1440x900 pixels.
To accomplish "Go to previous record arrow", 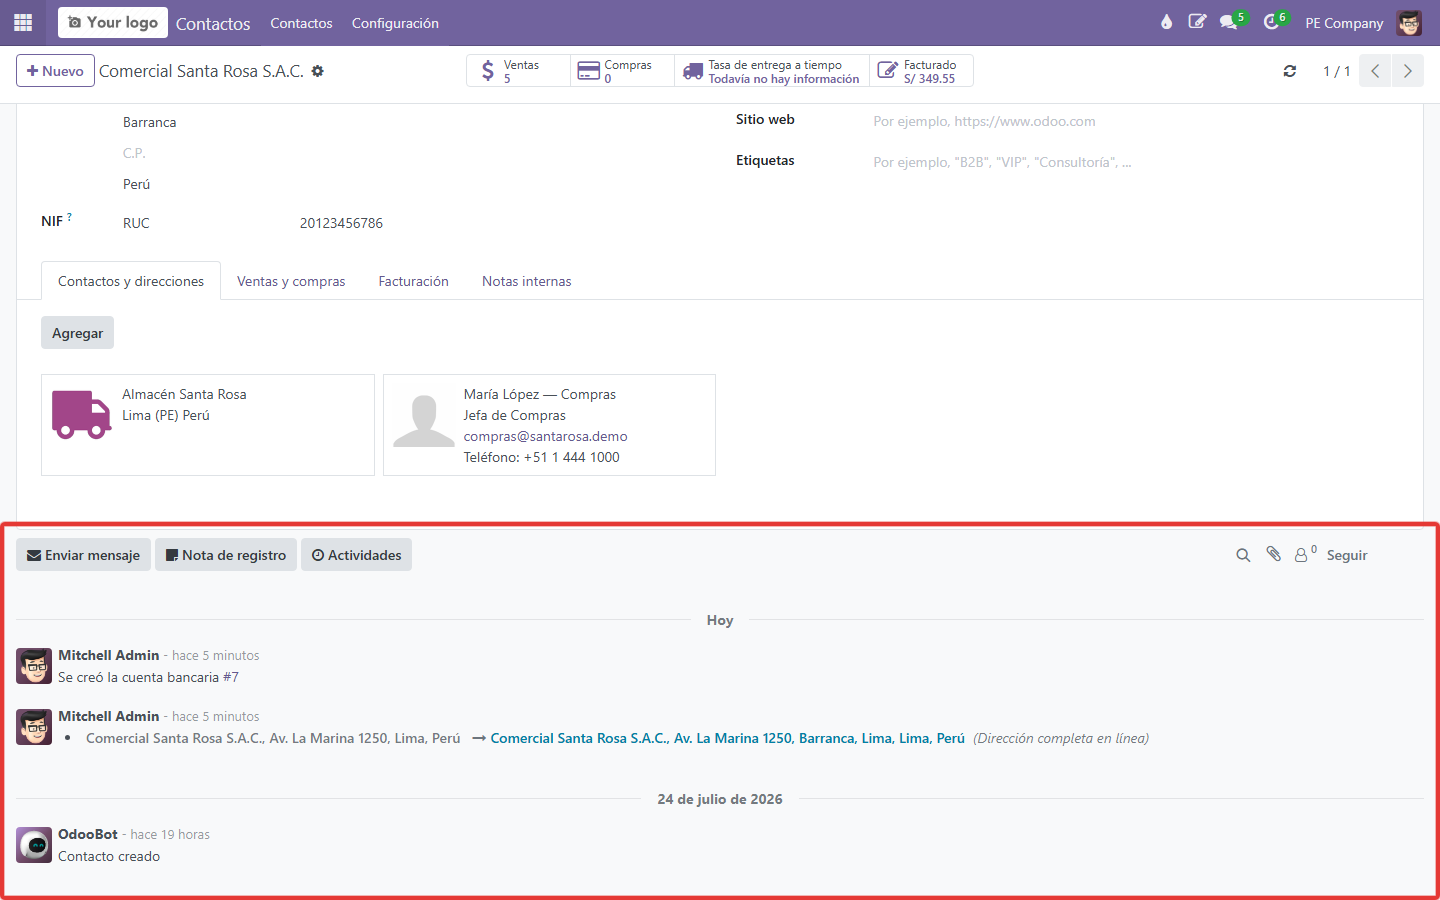I will 1375,71.
